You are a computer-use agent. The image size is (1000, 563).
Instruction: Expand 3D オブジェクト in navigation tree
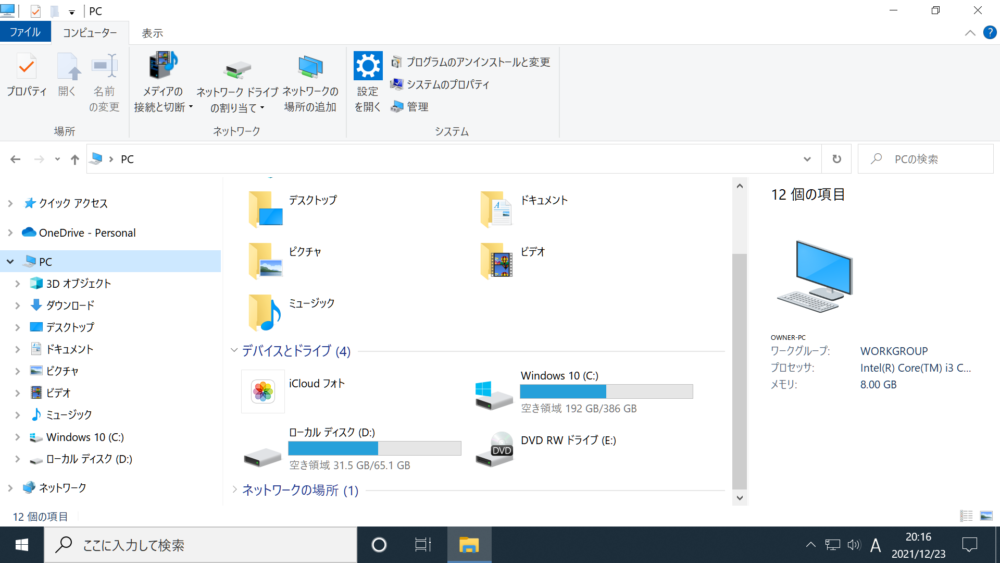[x=18, y=284]
